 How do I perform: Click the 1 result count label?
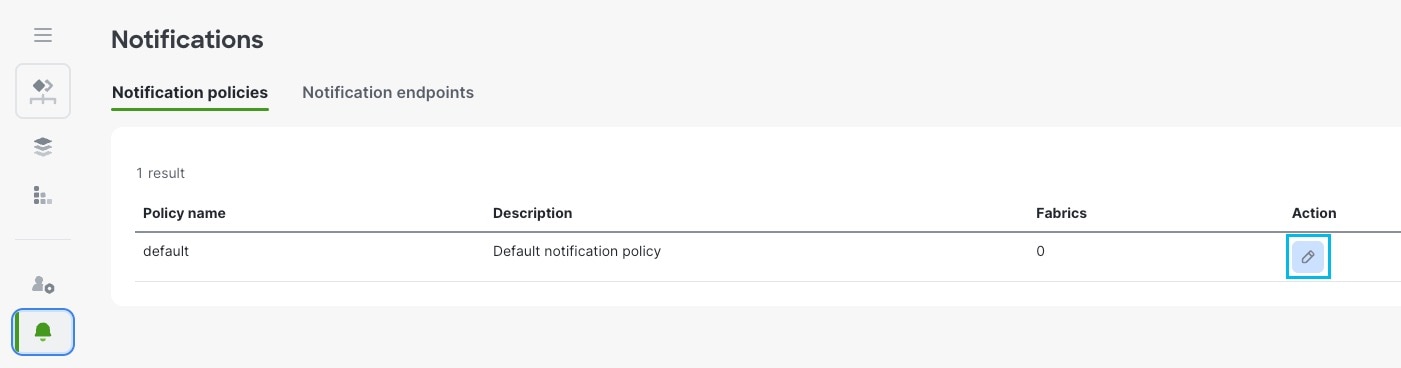pyautogui.click(x=161, y=173)
